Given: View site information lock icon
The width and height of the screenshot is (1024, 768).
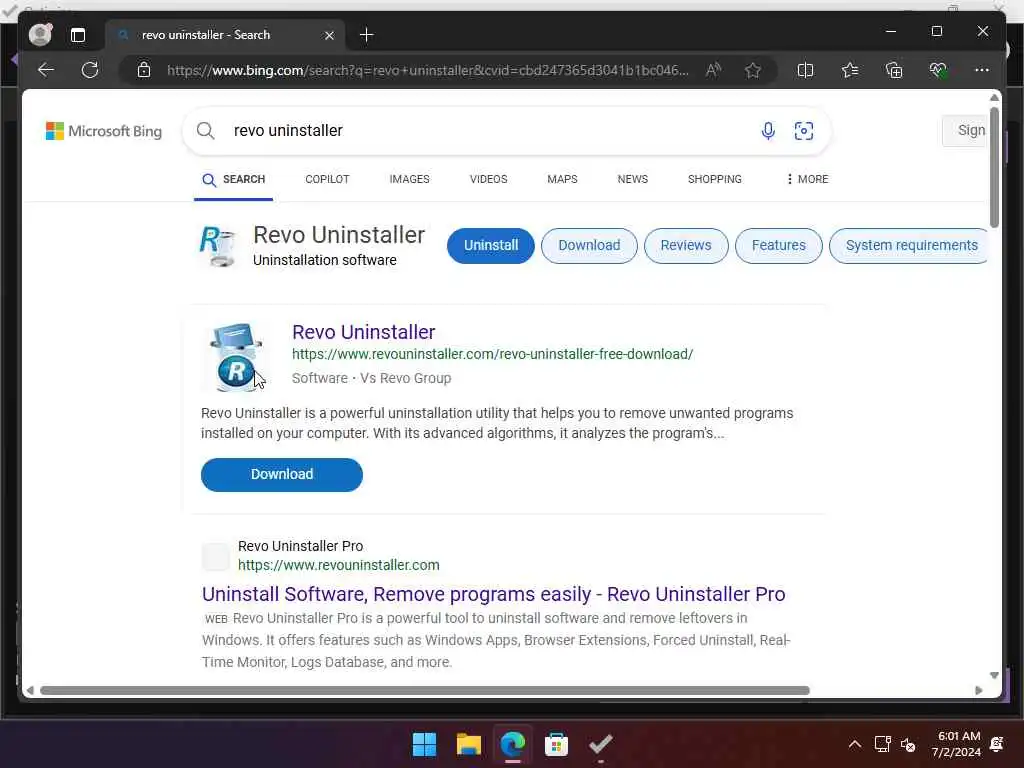Looking at the screenshot, I should click(144, 70).
